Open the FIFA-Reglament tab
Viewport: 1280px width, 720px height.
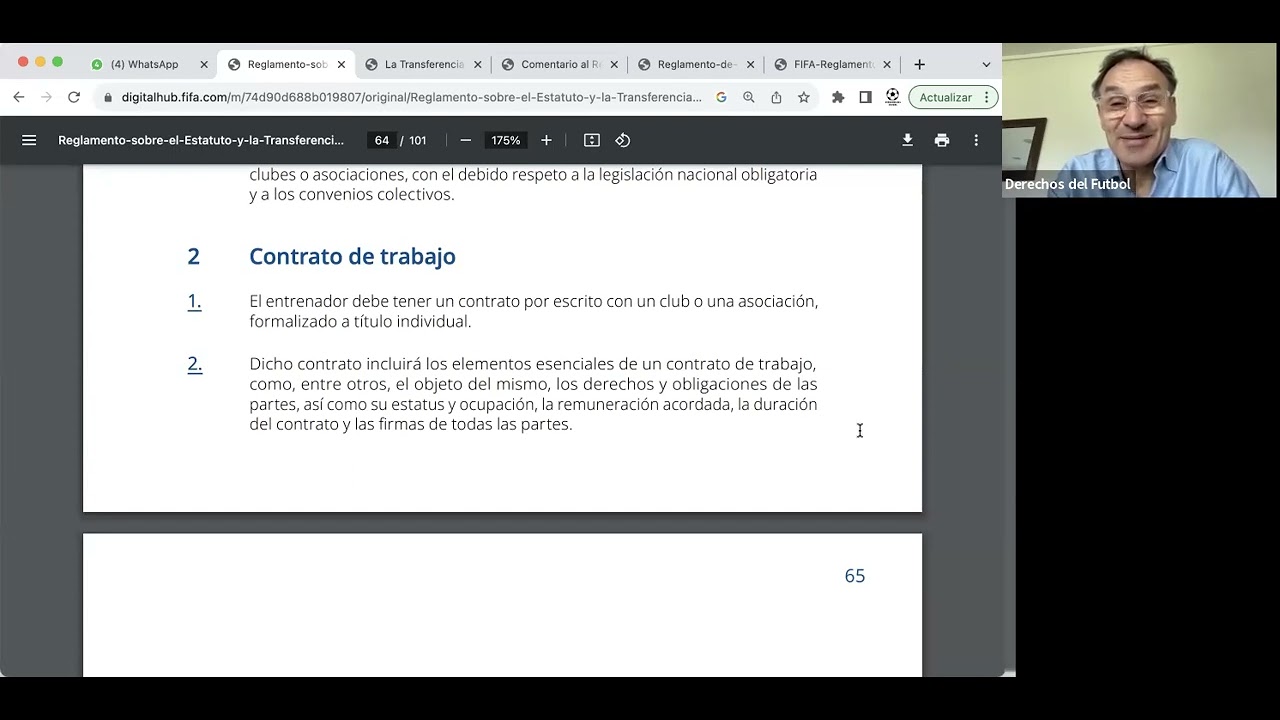point(834,64)
